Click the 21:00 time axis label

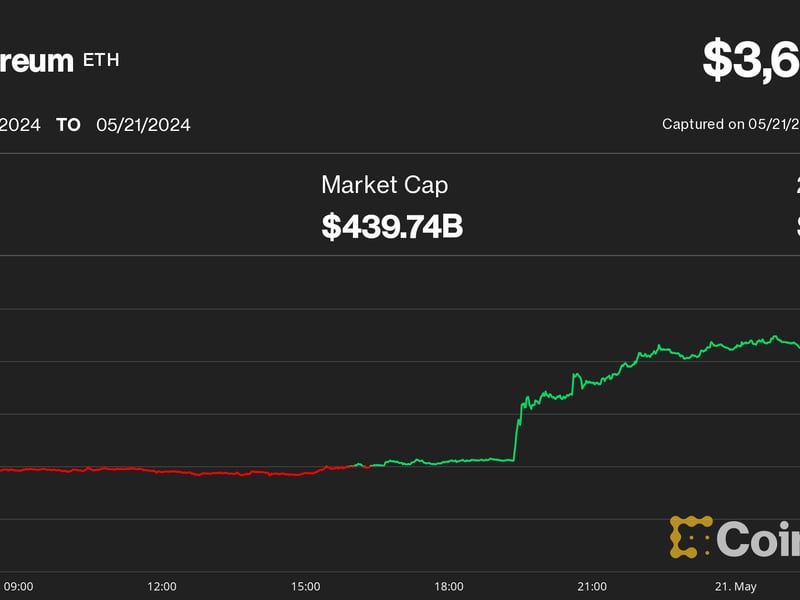(x=591, y=586)
